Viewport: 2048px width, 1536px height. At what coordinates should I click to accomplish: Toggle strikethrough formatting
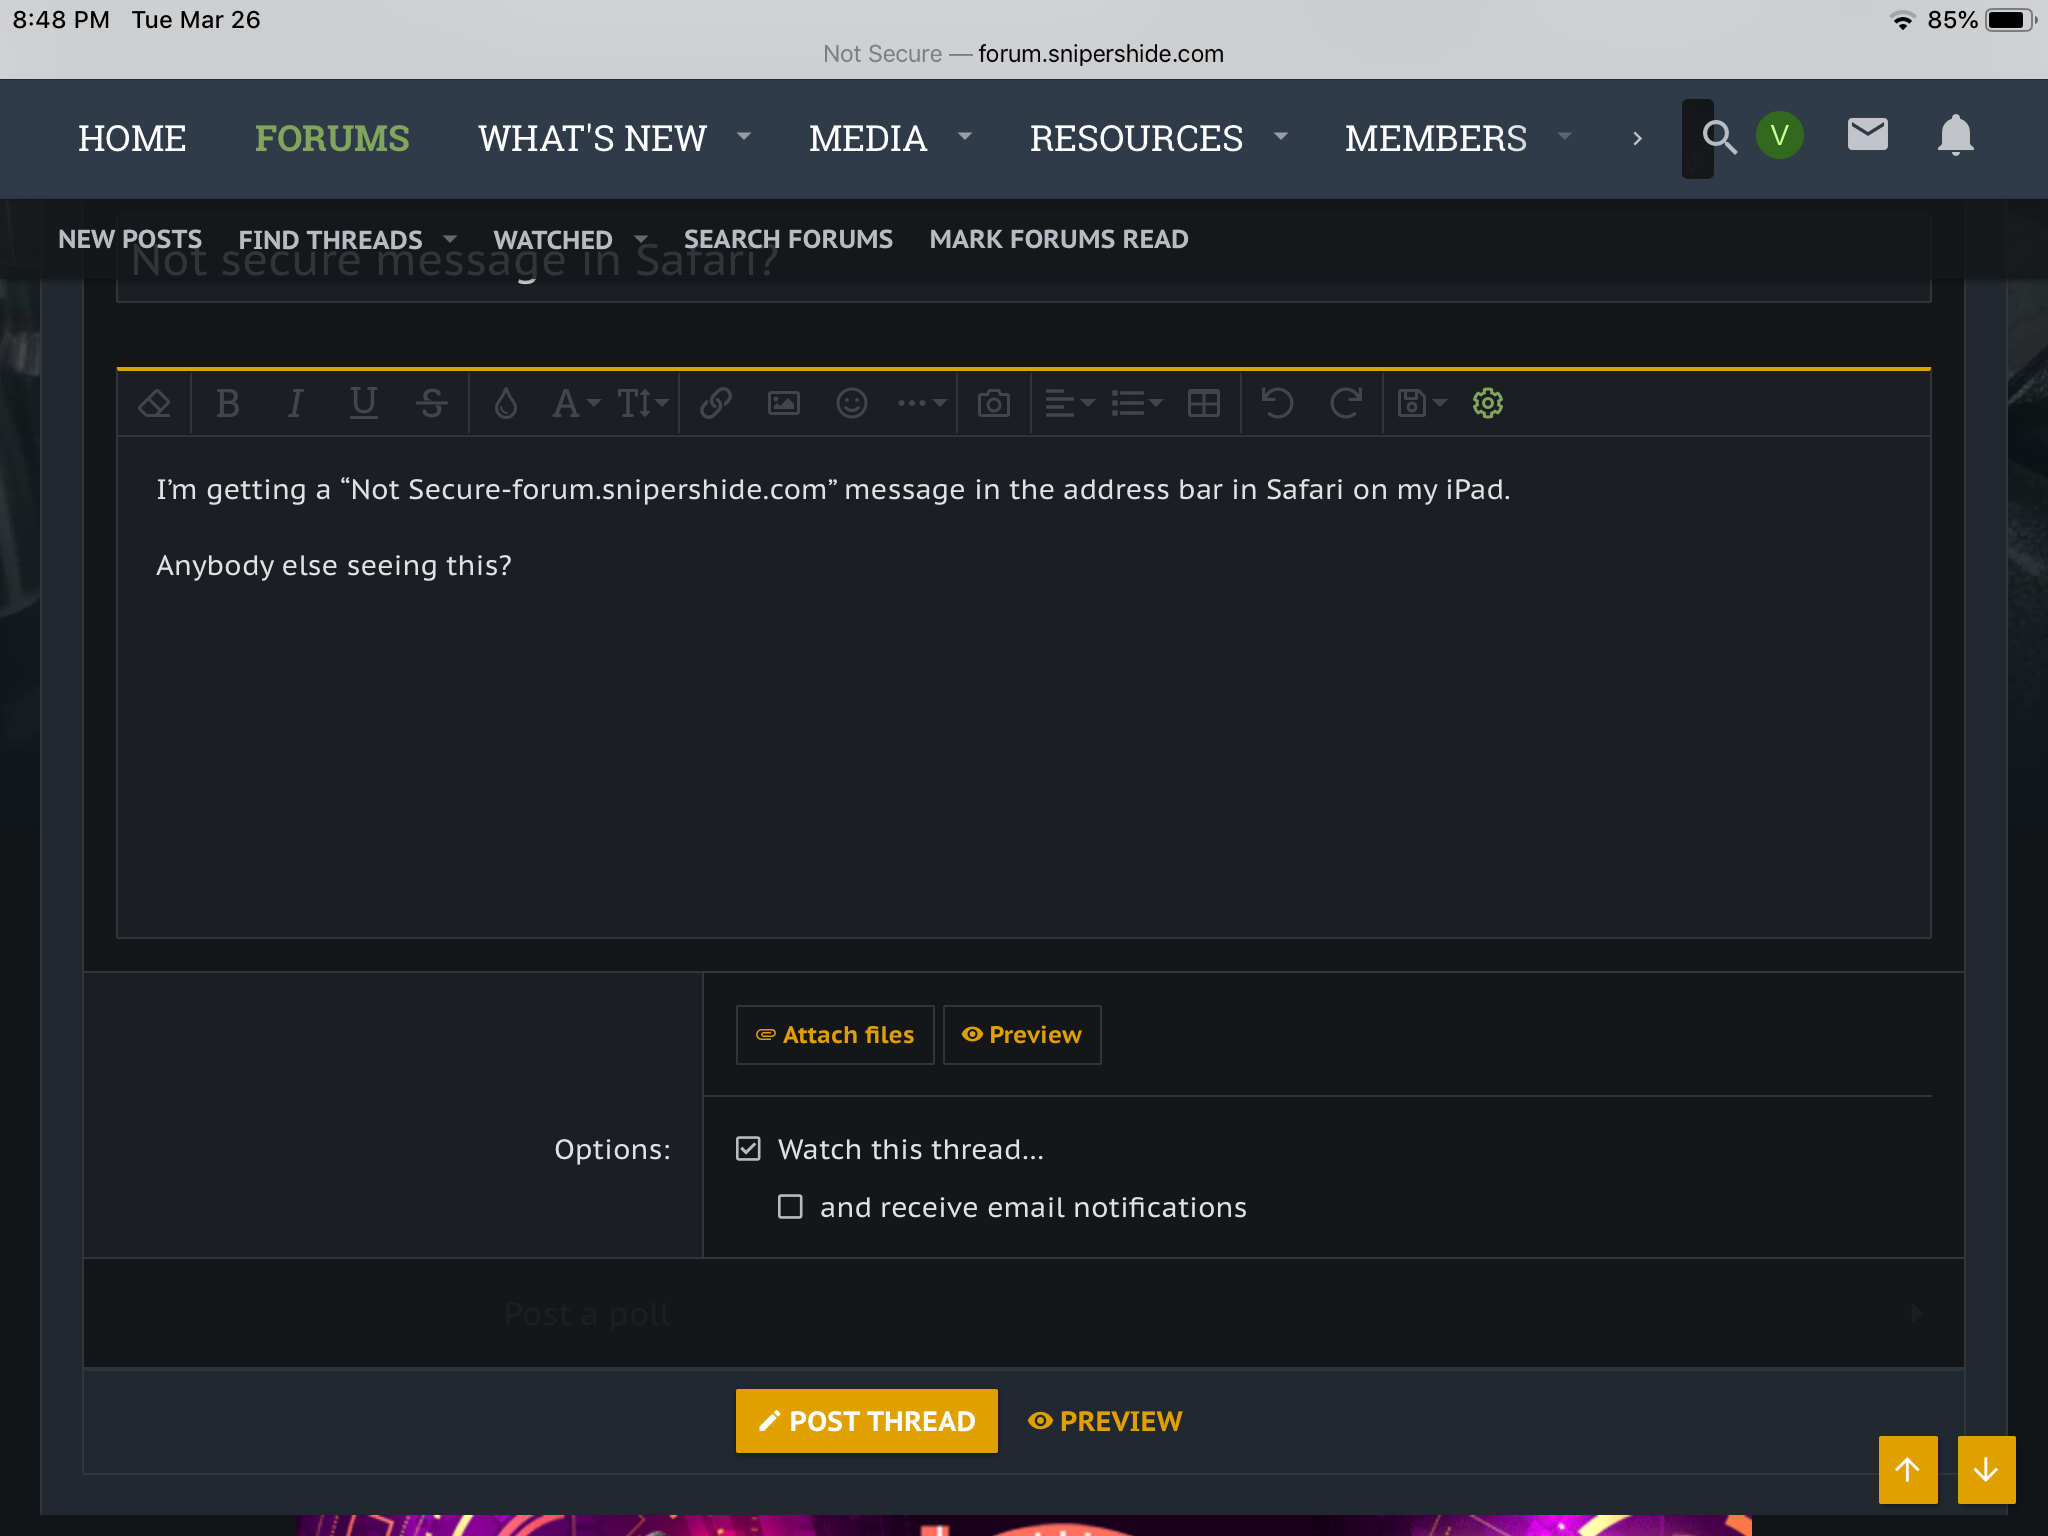[x=432, y=404]
